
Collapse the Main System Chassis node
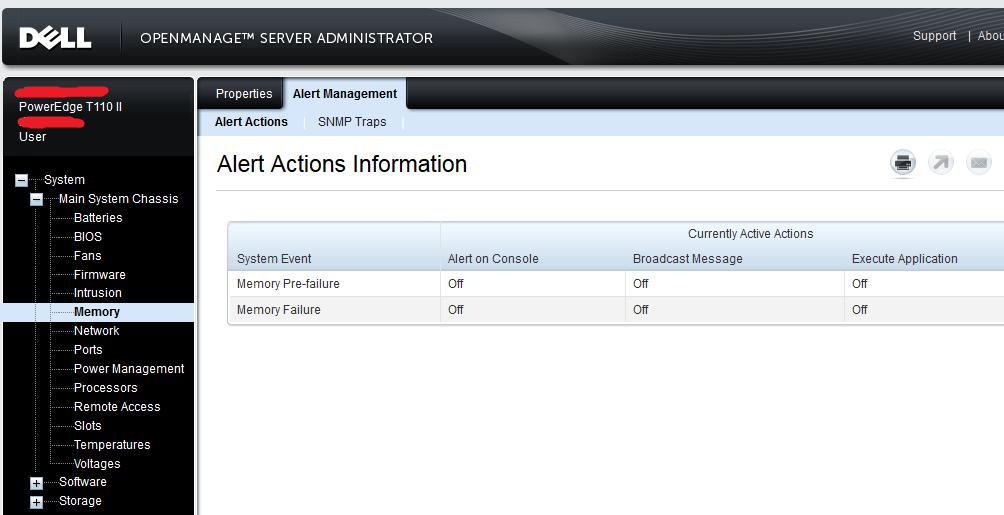point(36,199)
